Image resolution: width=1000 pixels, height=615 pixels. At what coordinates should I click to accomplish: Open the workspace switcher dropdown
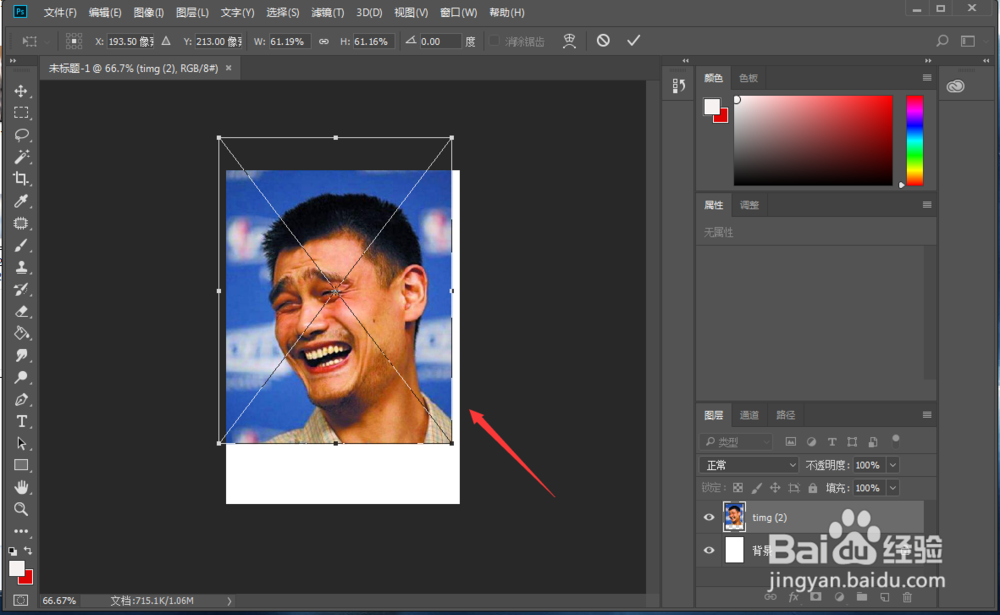click(x=972, y=41)
